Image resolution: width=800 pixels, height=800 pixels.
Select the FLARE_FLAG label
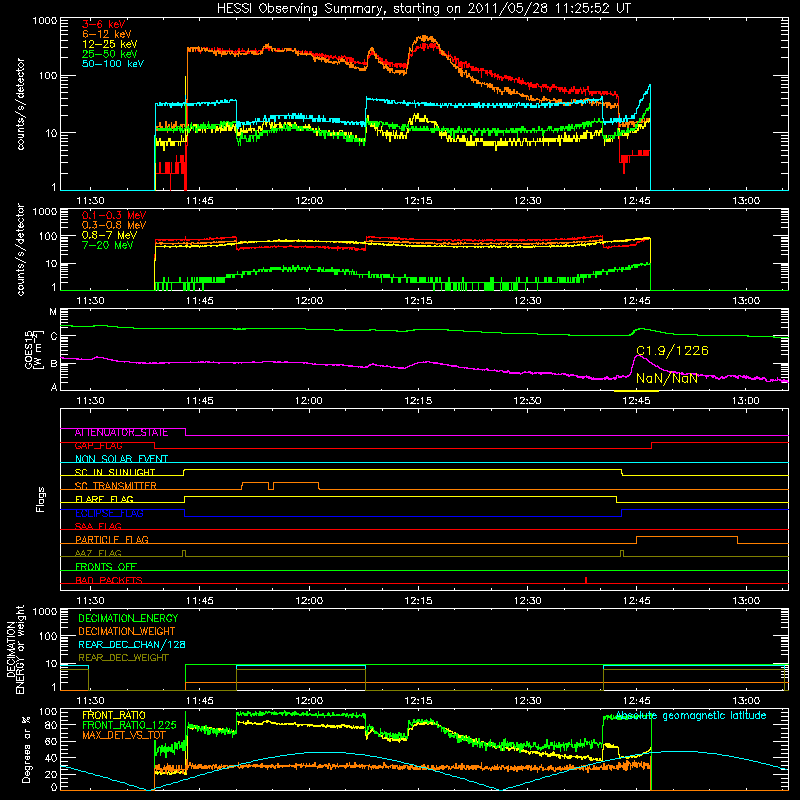104,499
